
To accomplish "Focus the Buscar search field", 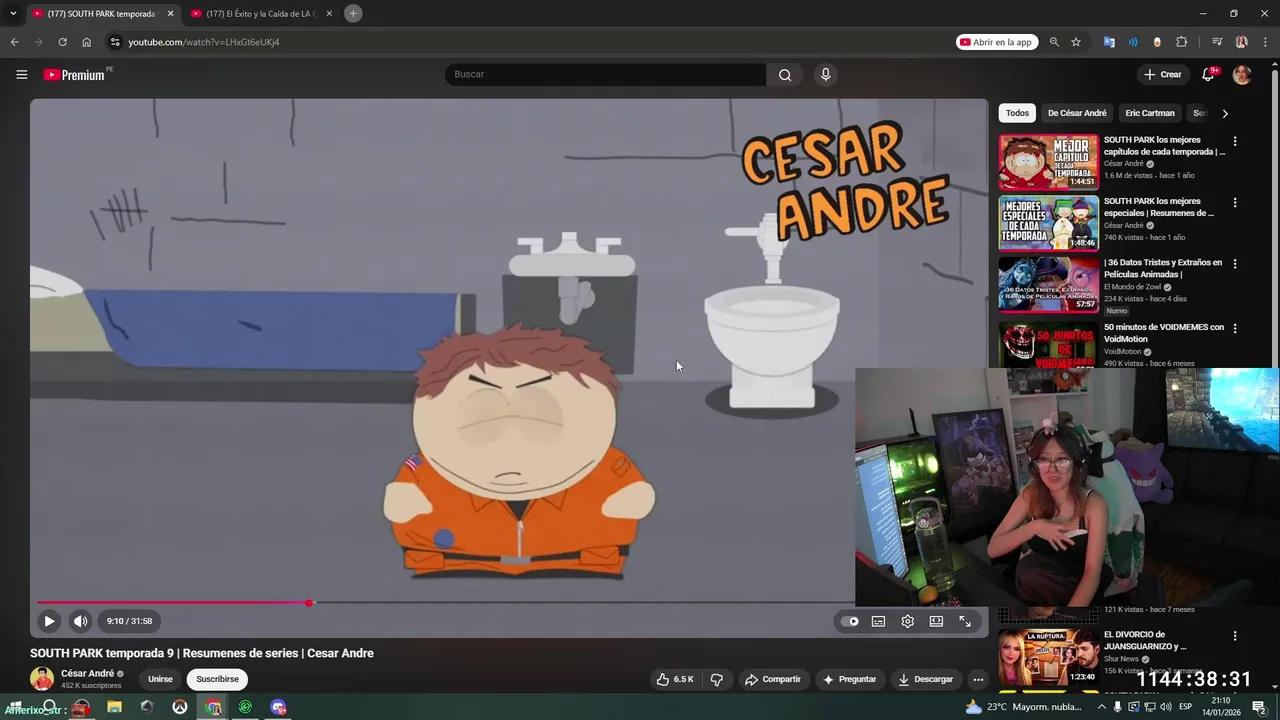I will pyautogui.click(x=605, y=74).
